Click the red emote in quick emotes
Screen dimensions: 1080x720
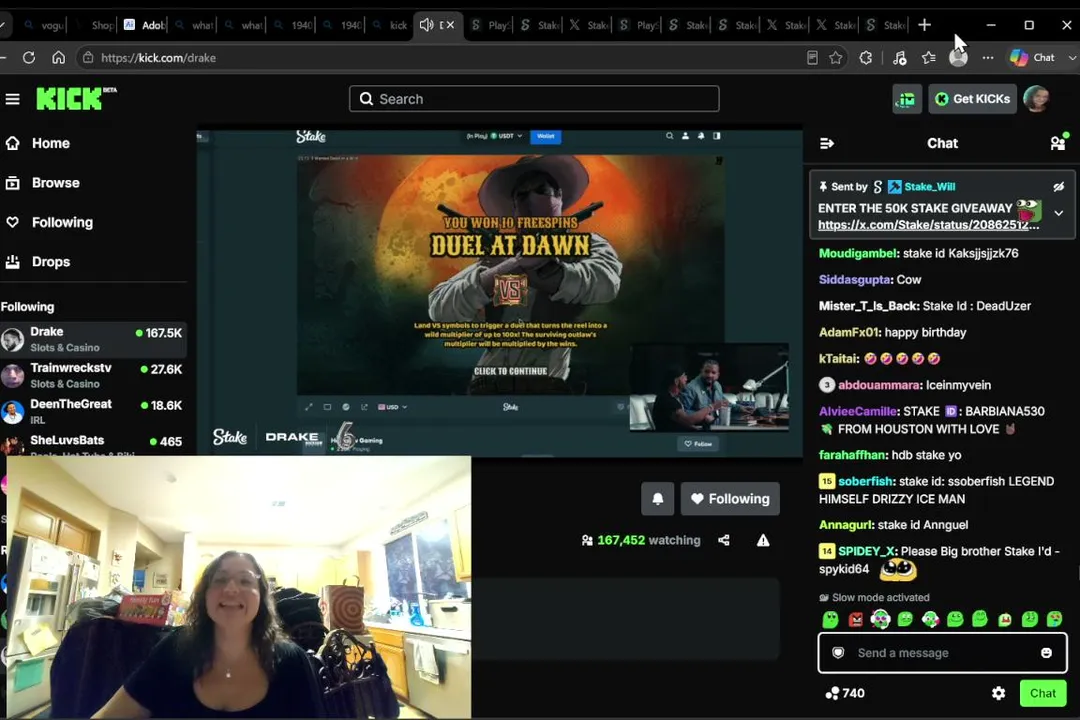click(855, 619)
